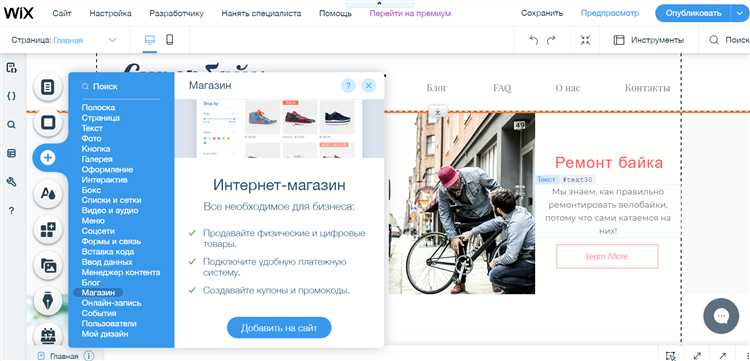Click the strip handle icon above photo
Screen dimensions: 750x361
pyautogui.click(x=438, y=113)
